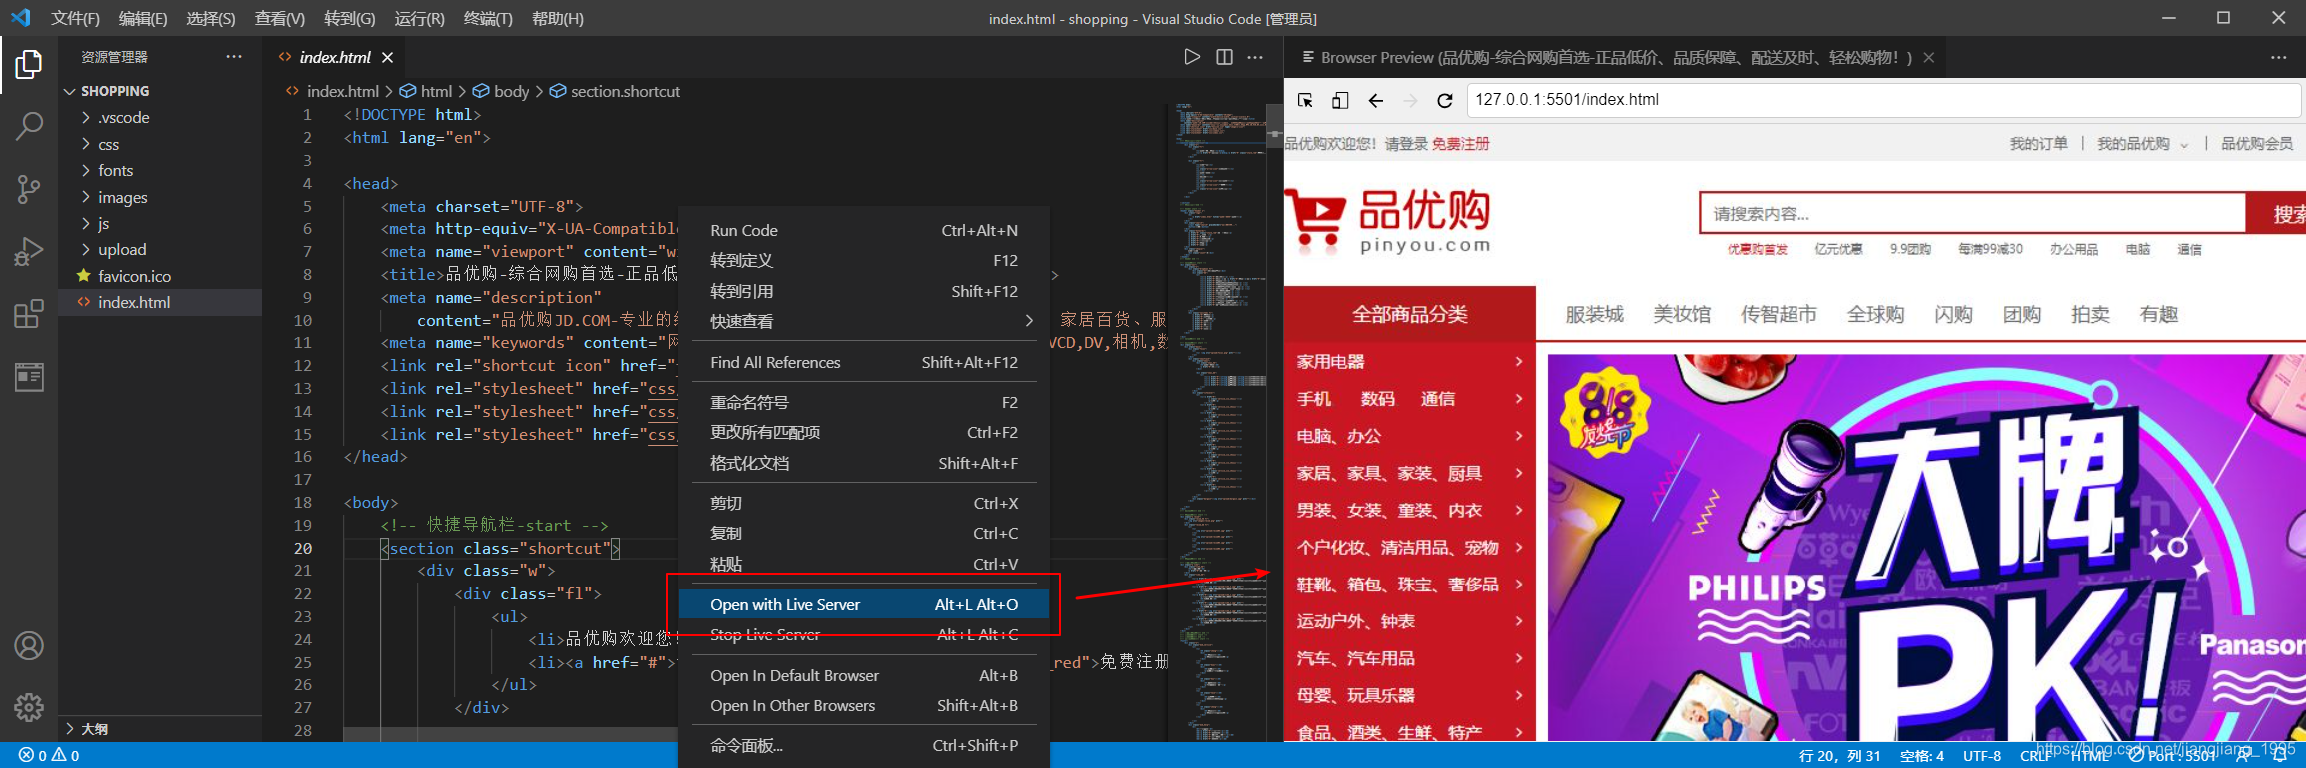Click the browser Back arrow

point(1376,100)
